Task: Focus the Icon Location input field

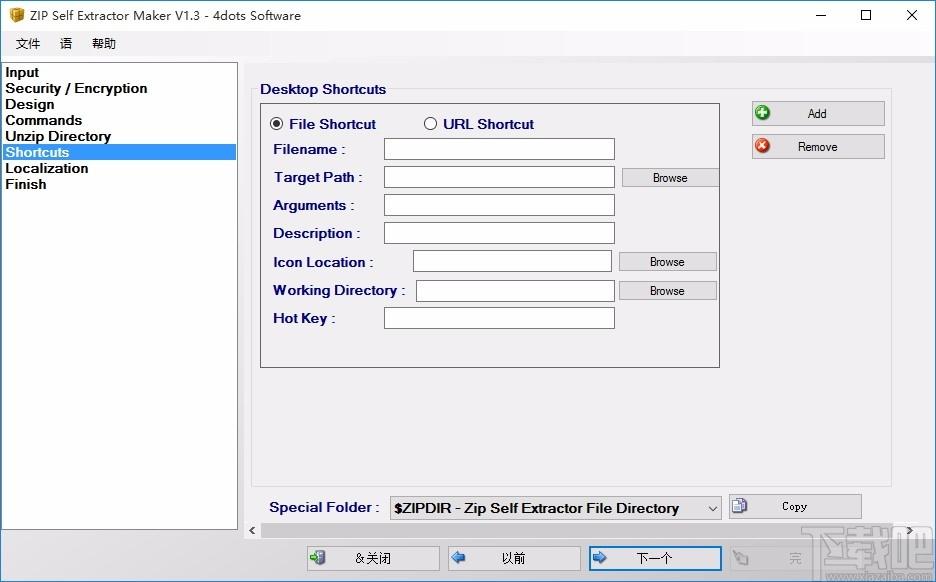Action: [512, 261]
